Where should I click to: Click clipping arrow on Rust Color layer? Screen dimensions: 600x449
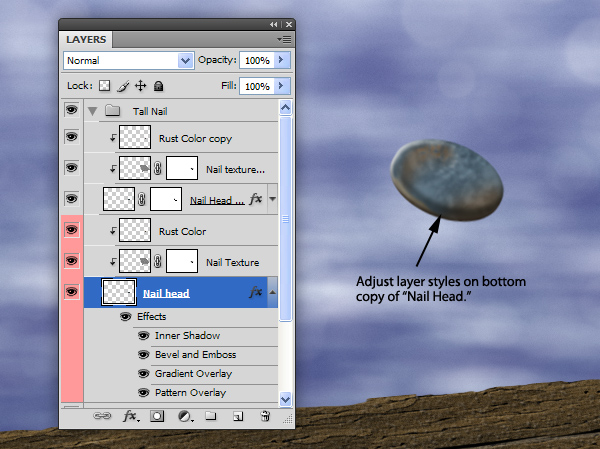pyautogui.click(x=113, y=230)
